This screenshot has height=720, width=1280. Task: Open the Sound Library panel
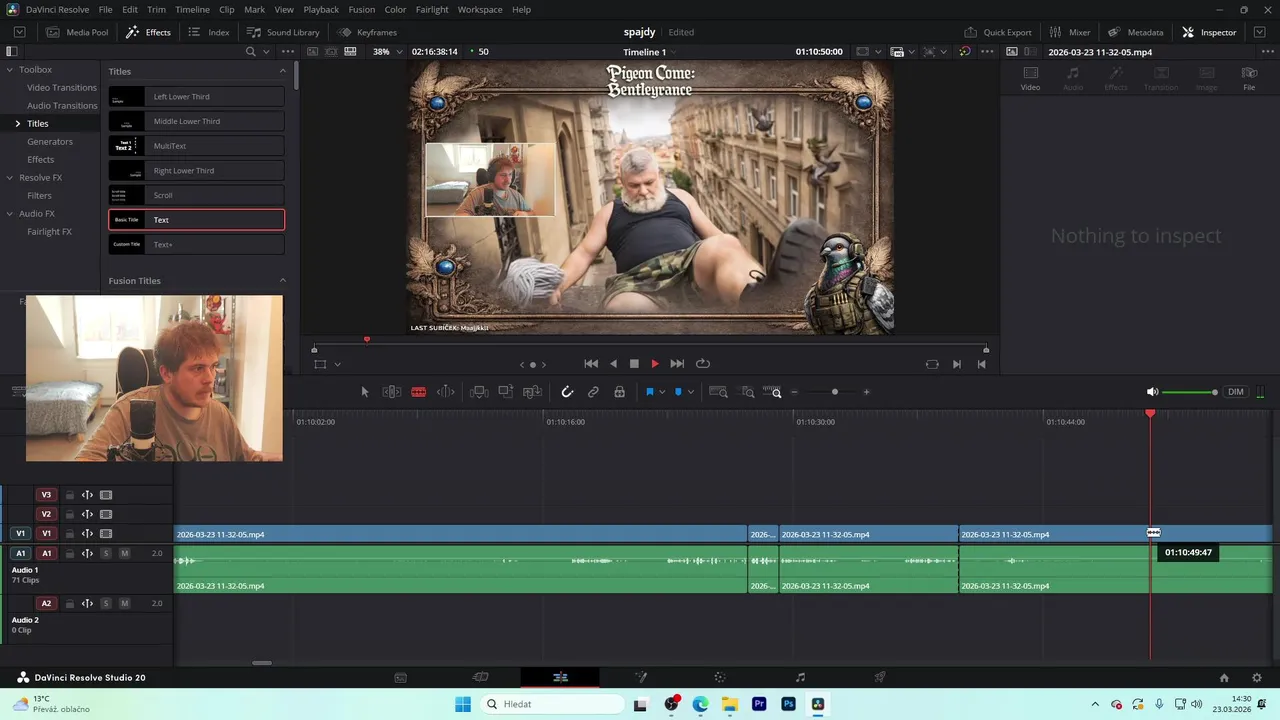pyautogui.click(x=283, y=32)
